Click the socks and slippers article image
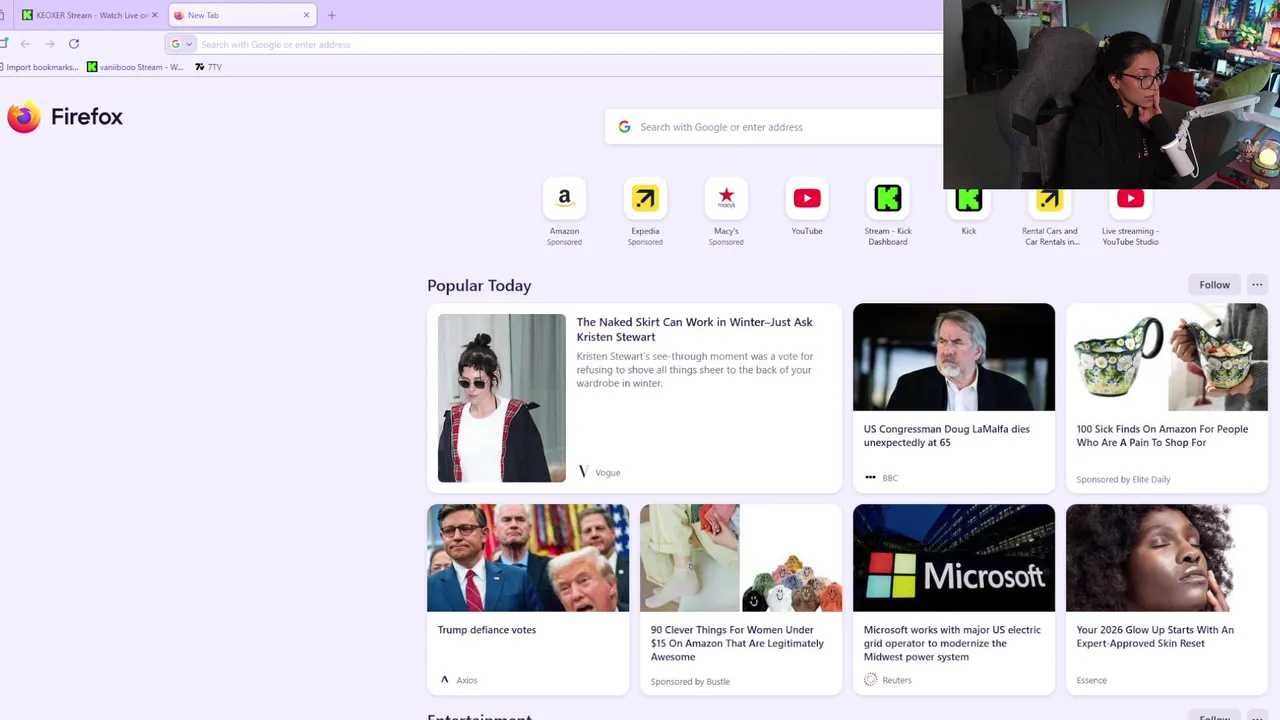Image resolution: width=1280 pixels, height=720 pixels. click(741, 558)
